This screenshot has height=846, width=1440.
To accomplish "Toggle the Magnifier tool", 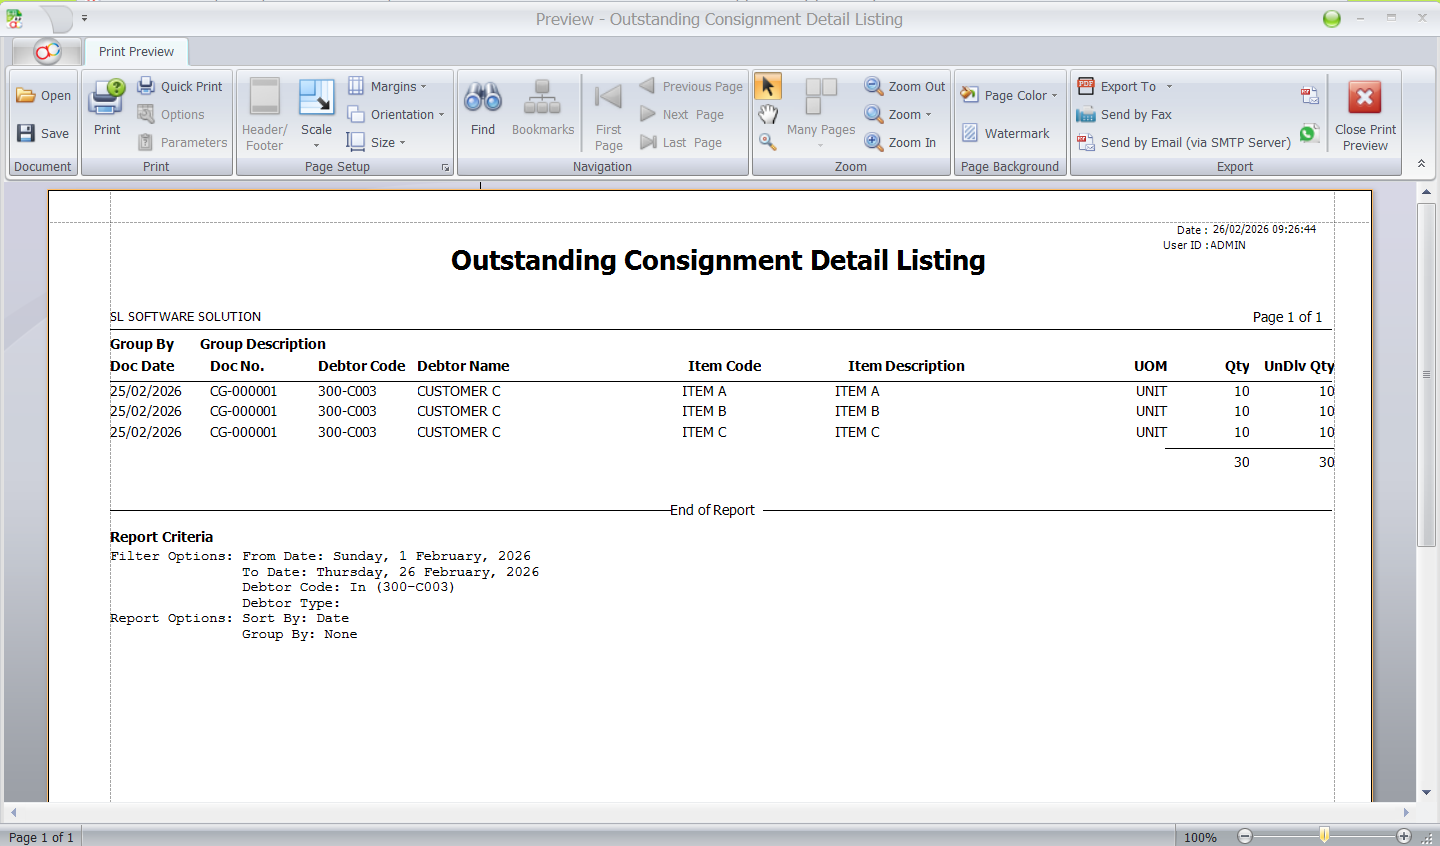I will [x=767, y=142].
